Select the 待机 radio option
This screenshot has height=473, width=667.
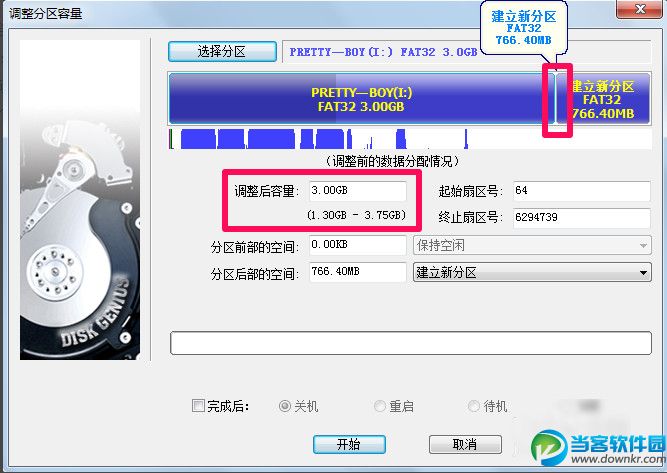473,406
